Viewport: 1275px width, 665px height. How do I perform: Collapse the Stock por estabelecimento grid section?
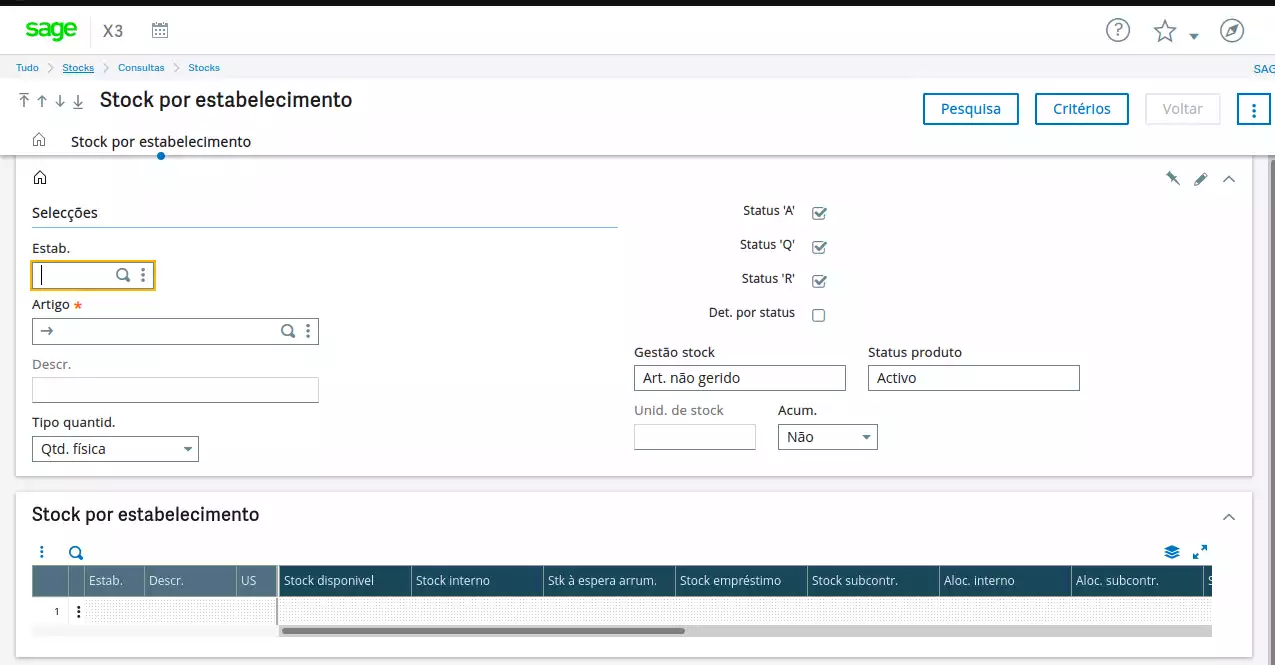(x=1229, y=517)
